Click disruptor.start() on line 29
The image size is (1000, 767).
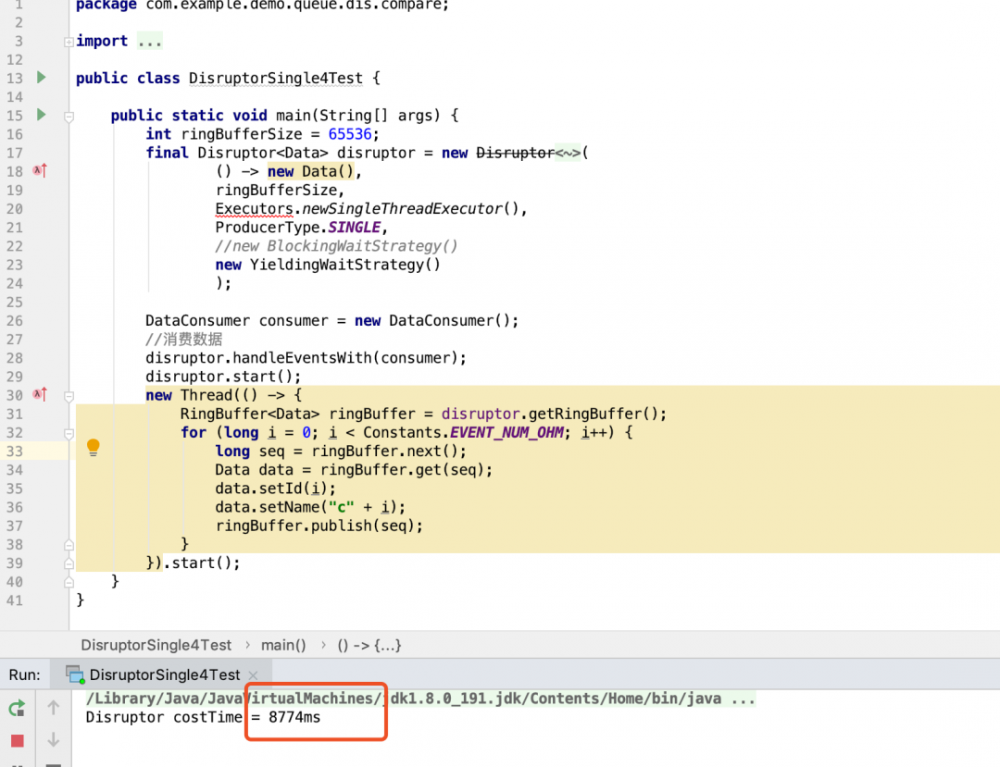click(x=223, y=377)
